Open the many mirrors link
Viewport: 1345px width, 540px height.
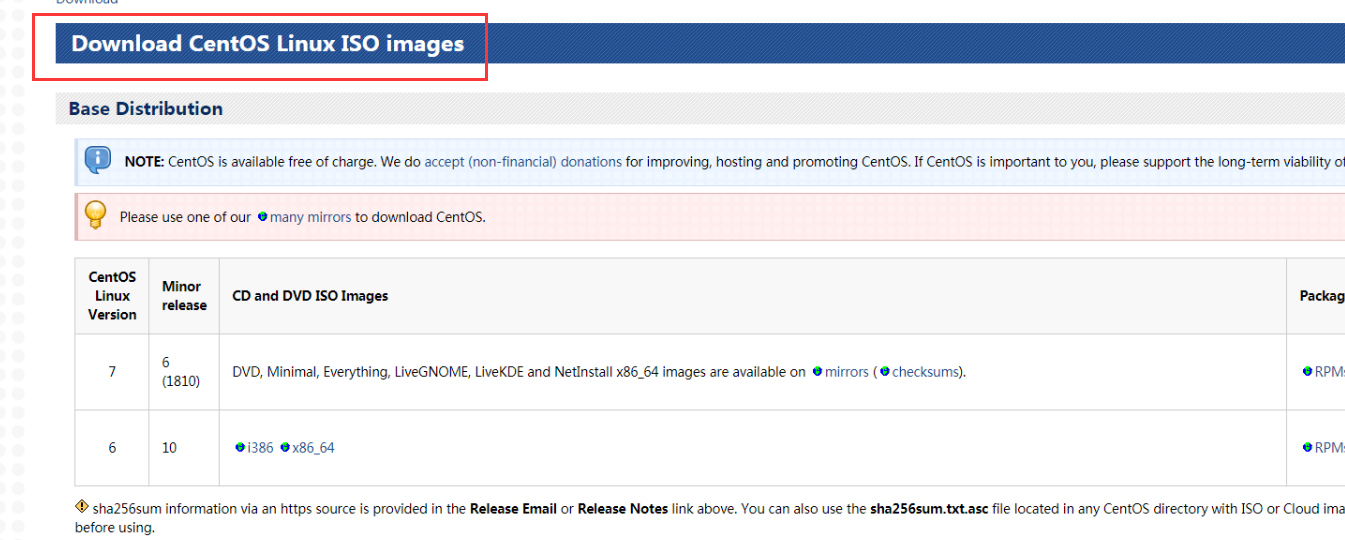(310, 217)
